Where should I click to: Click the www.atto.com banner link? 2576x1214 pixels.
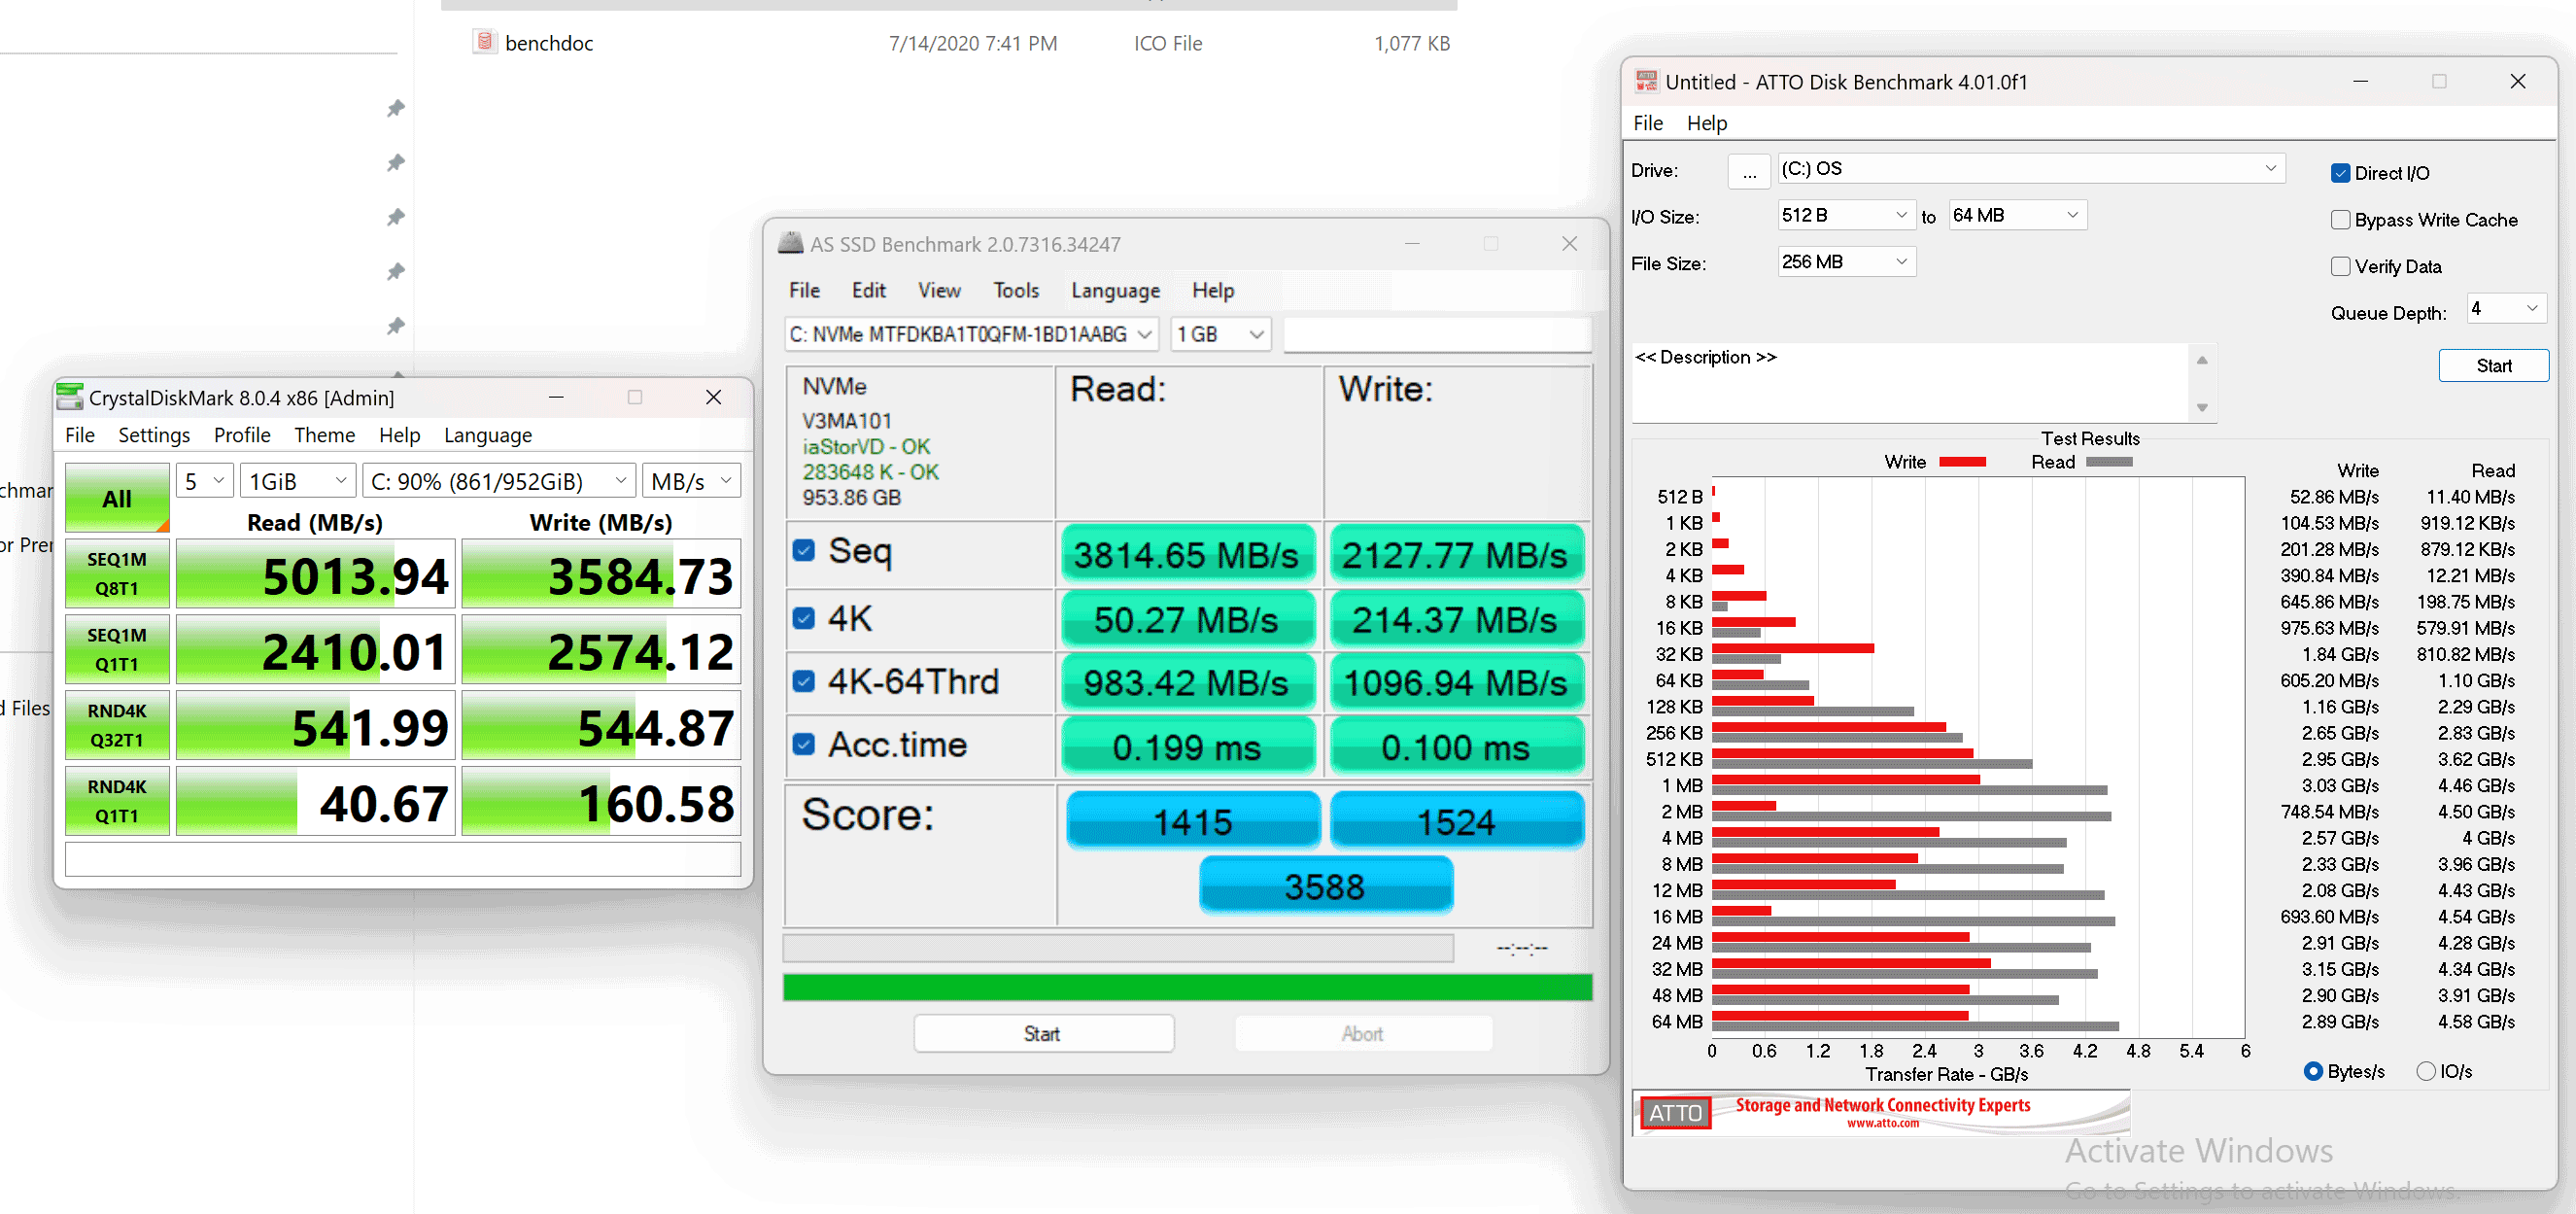coord(1882,1123)
